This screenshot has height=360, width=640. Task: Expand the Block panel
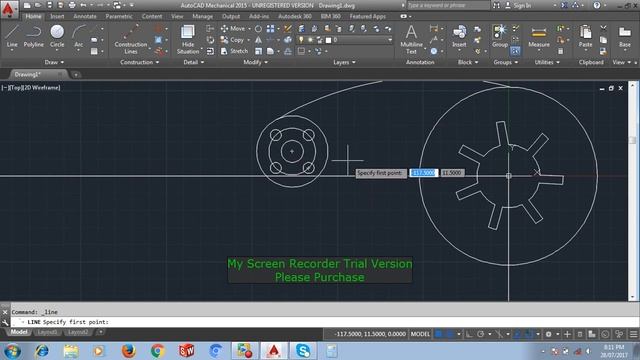pos(467,62)
